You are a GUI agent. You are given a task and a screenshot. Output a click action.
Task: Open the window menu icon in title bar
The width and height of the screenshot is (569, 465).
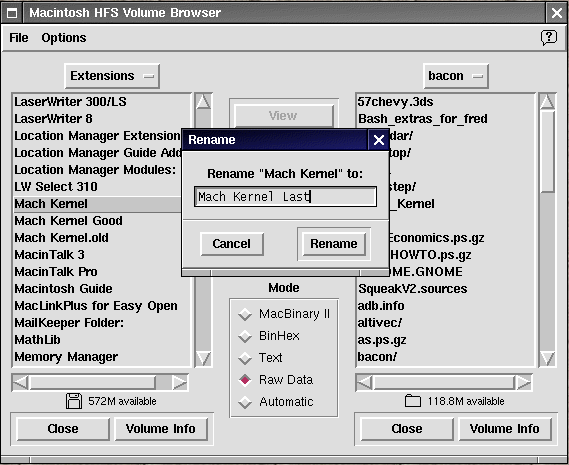[12, 13]
